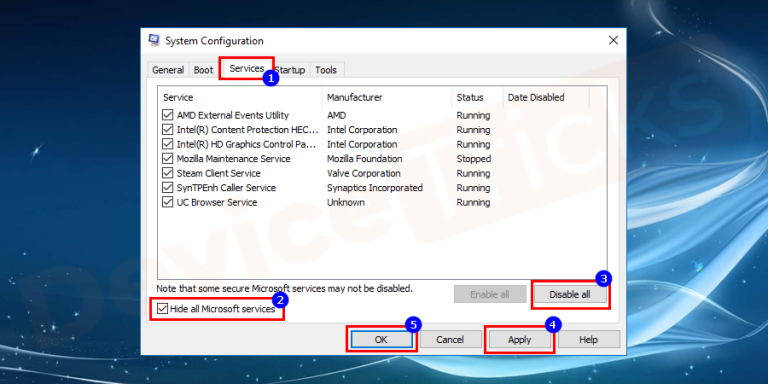Select the Startup tab

(x=290, y=70)
